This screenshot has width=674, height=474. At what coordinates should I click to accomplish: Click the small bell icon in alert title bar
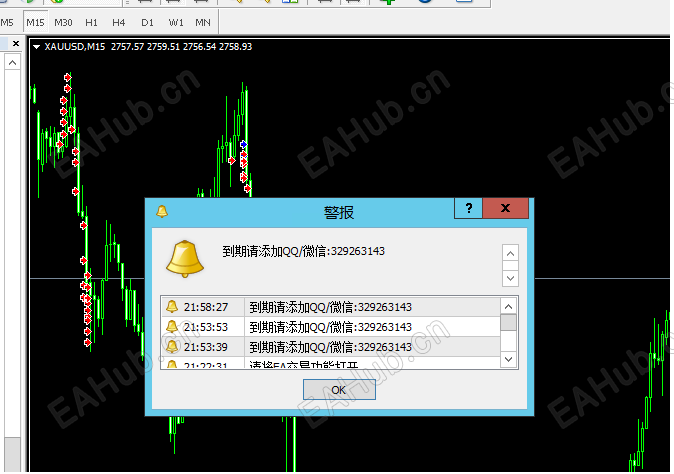click(x=162, y=211)
